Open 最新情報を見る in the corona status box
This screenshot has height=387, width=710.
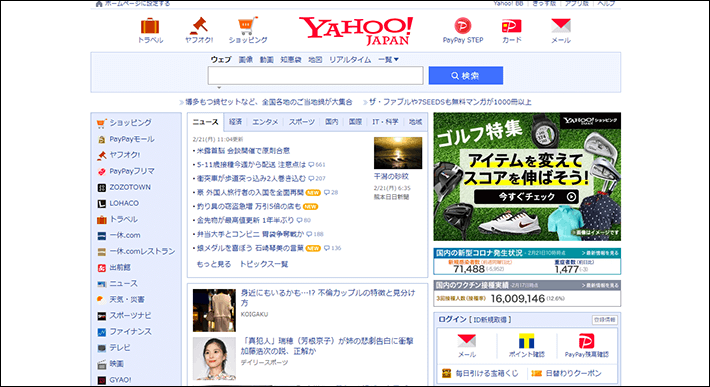(x=600, y=253)
